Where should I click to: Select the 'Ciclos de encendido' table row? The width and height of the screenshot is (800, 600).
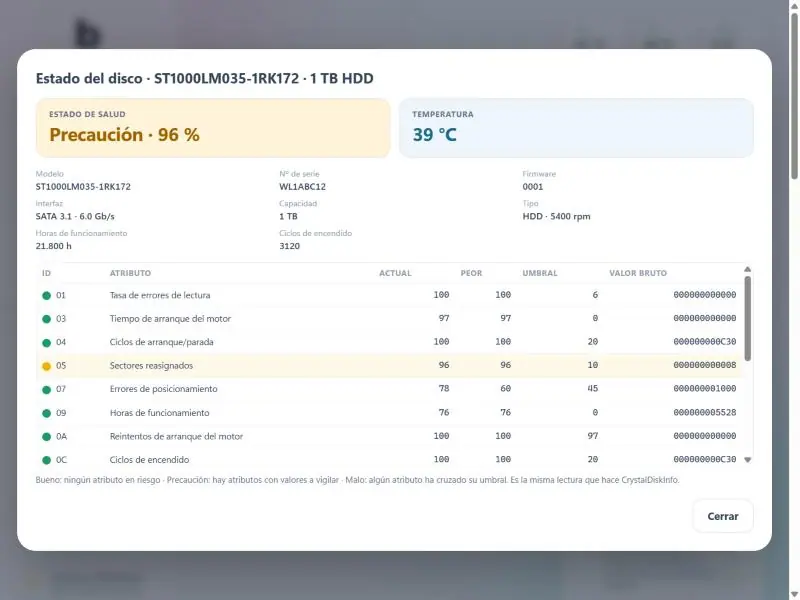[x=389, y=459]
